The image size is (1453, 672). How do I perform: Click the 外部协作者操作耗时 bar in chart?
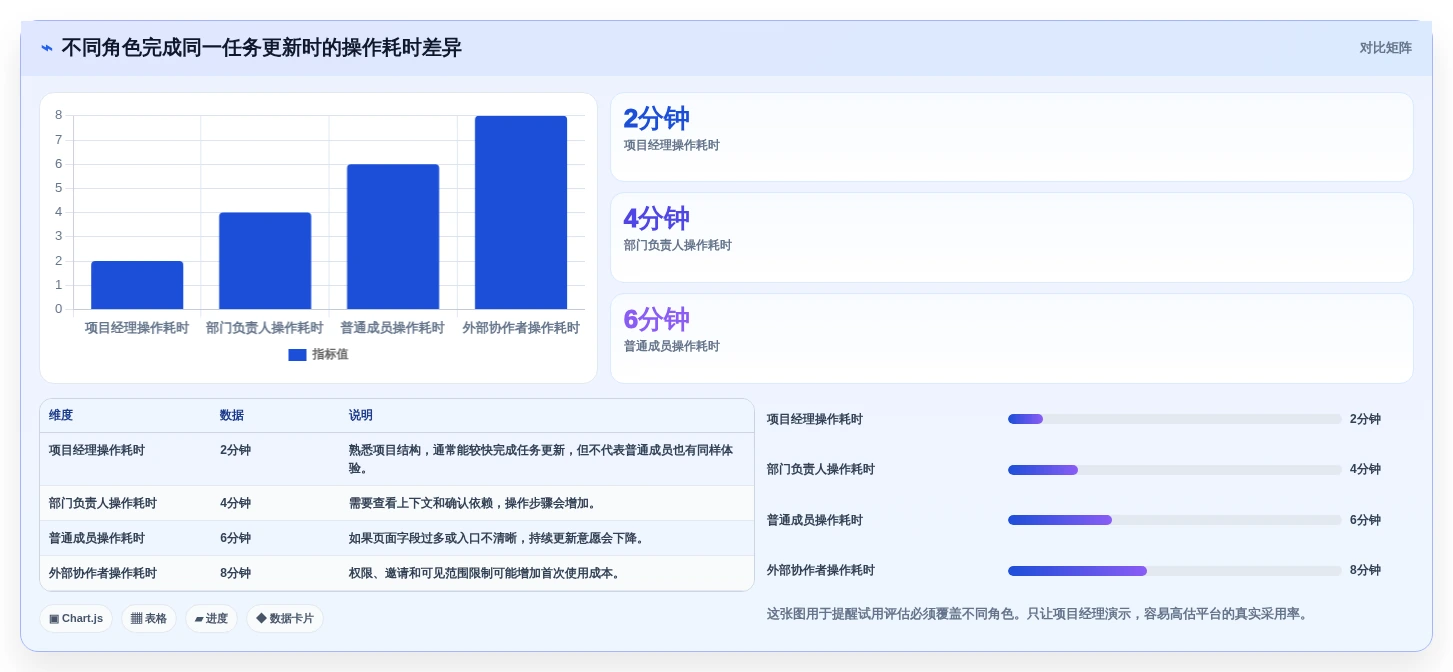(521, 213)
